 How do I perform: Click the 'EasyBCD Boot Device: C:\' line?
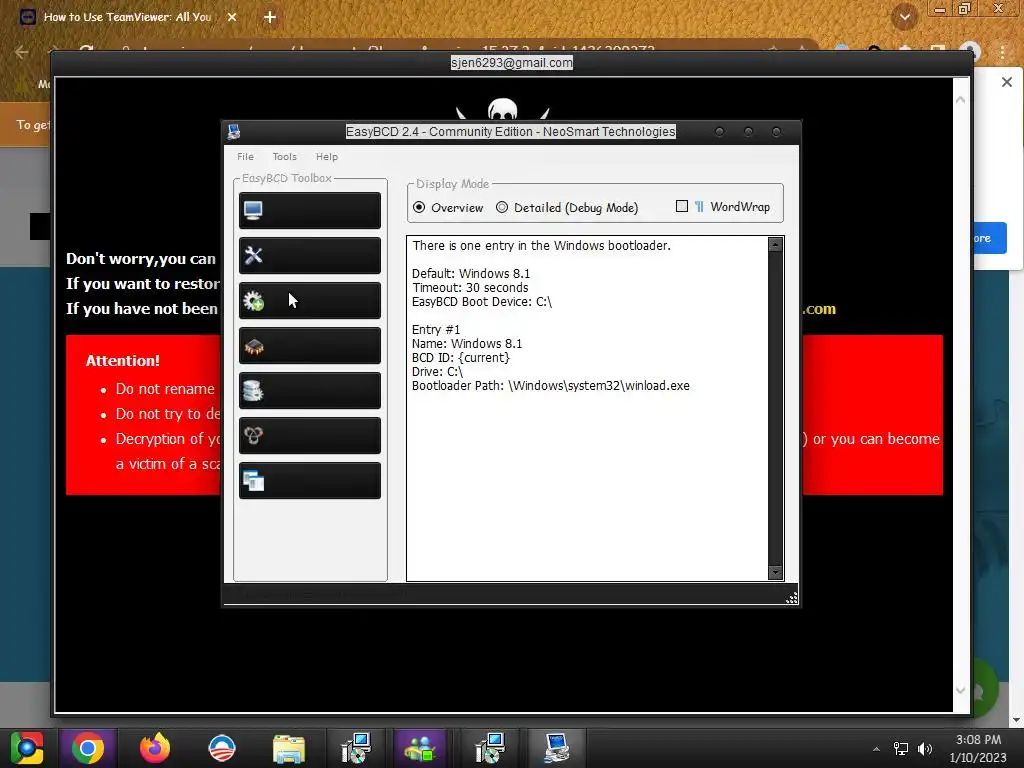[x=482, y=302]
